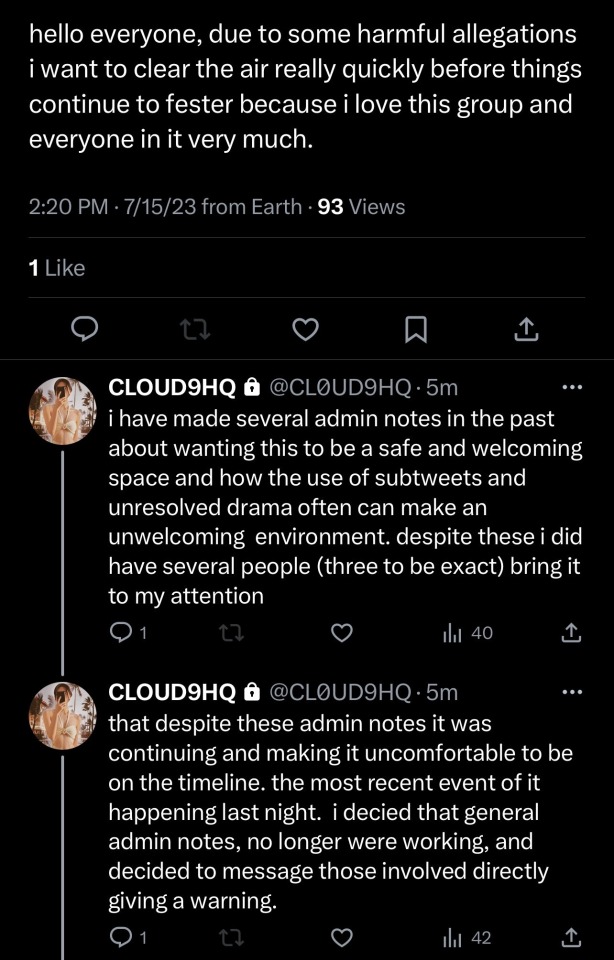
Task: Reply to the second CLOUD9HQ reply
Action: 120,937
